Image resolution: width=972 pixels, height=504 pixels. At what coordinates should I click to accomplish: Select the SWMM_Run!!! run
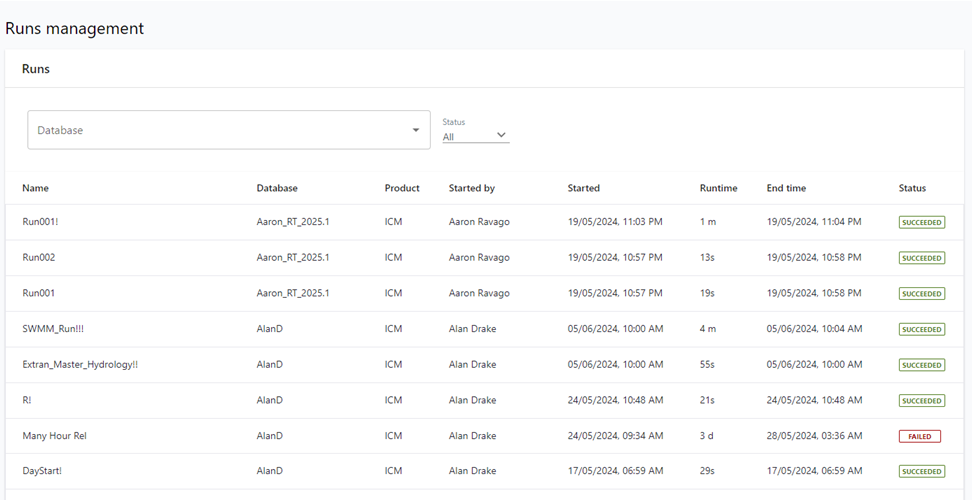[x=51, y=329]
